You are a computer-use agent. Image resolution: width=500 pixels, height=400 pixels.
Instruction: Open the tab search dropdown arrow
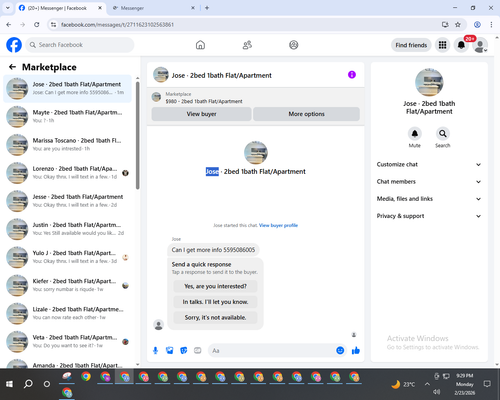click(8, 8)
